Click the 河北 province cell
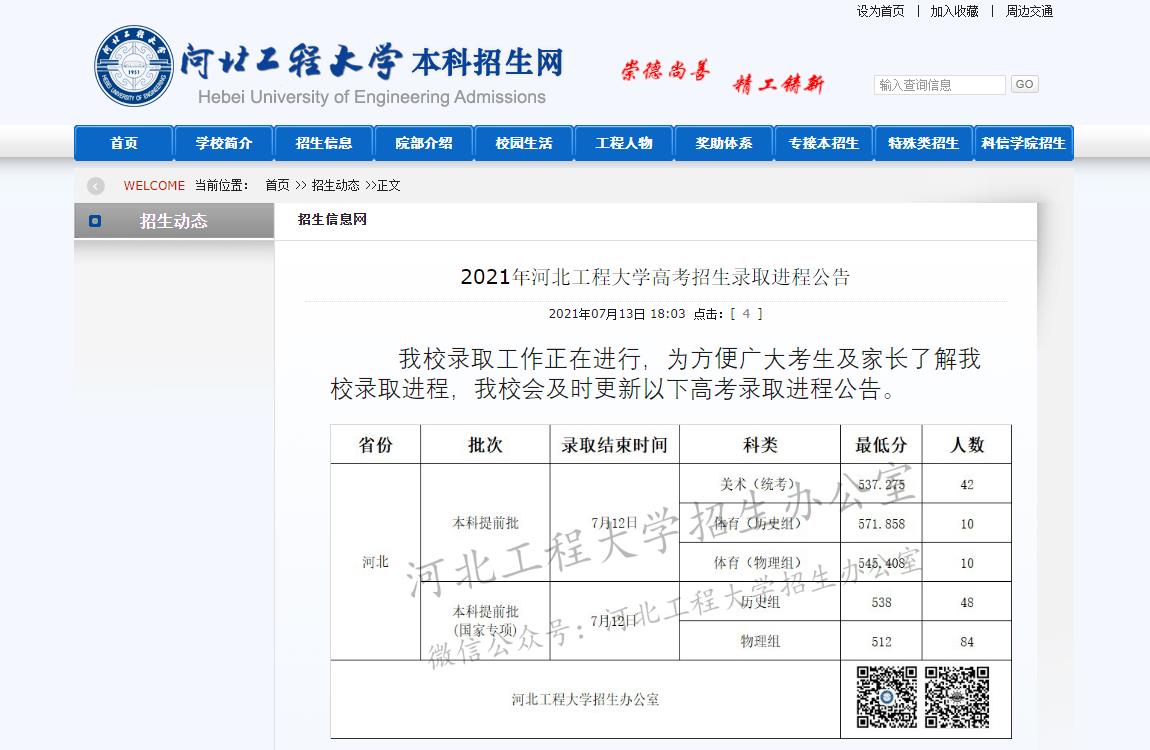The width and height of the screenshot is (1150, 750). pyautogui.click(x=376, y=562)
